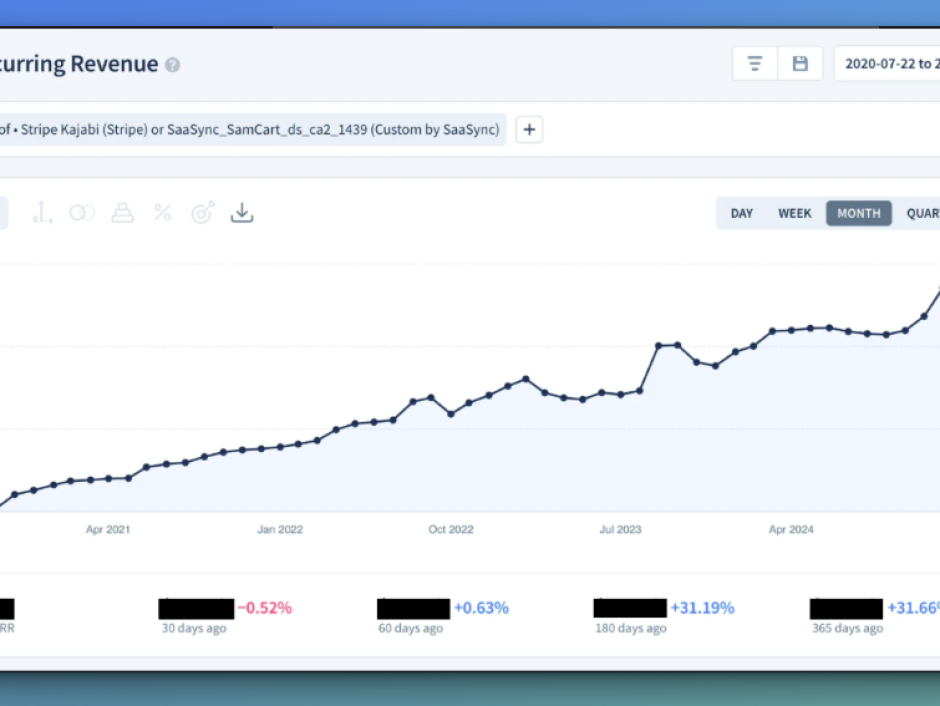Image resolution: width=940 pixels, height=706 pixels.
Task: Select the MONTH interval option
Action: (858, 213)
